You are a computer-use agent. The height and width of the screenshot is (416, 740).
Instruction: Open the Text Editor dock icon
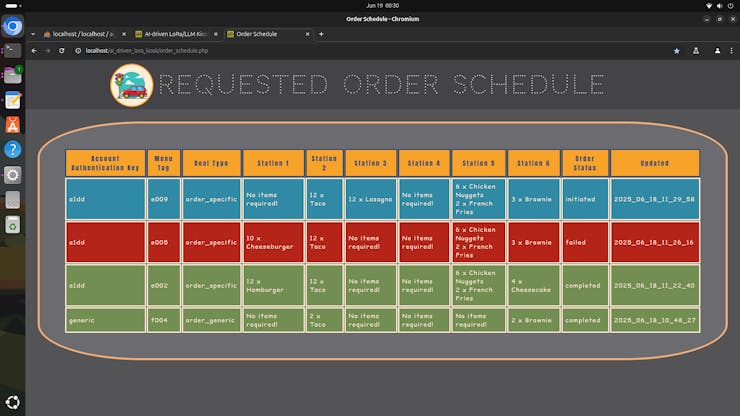(13, 100)
